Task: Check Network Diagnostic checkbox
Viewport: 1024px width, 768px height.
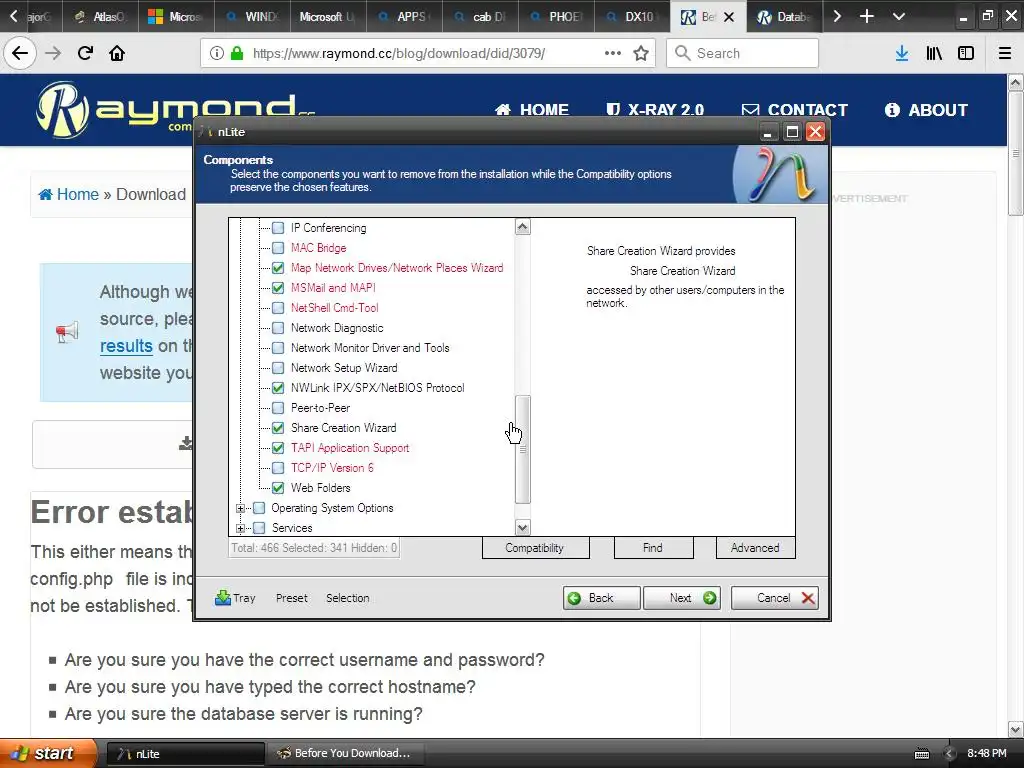Action: click(x=278, y=328)
